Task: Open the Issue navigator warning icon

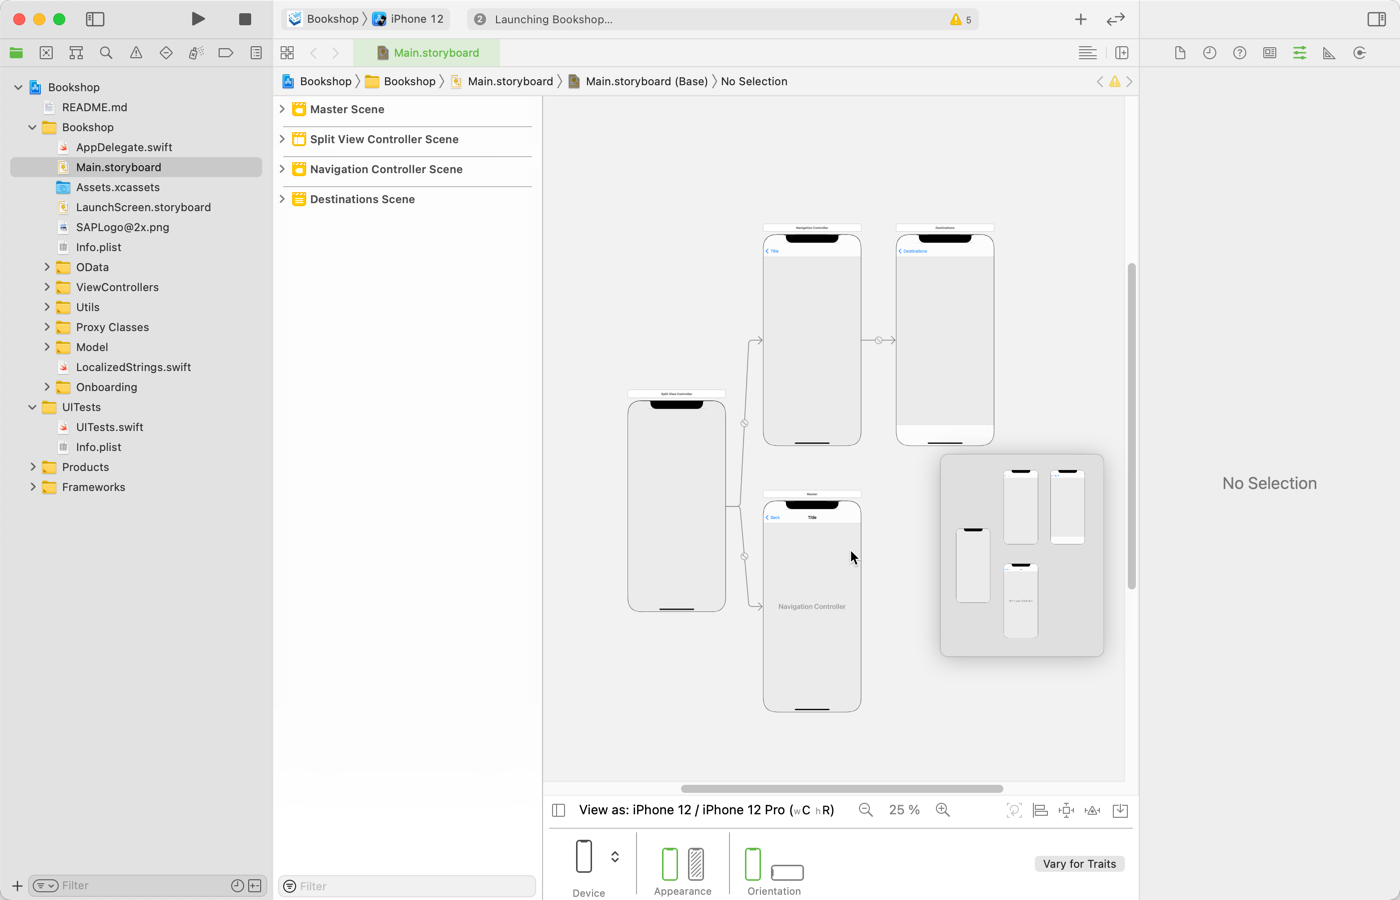Action: point(136,53)
